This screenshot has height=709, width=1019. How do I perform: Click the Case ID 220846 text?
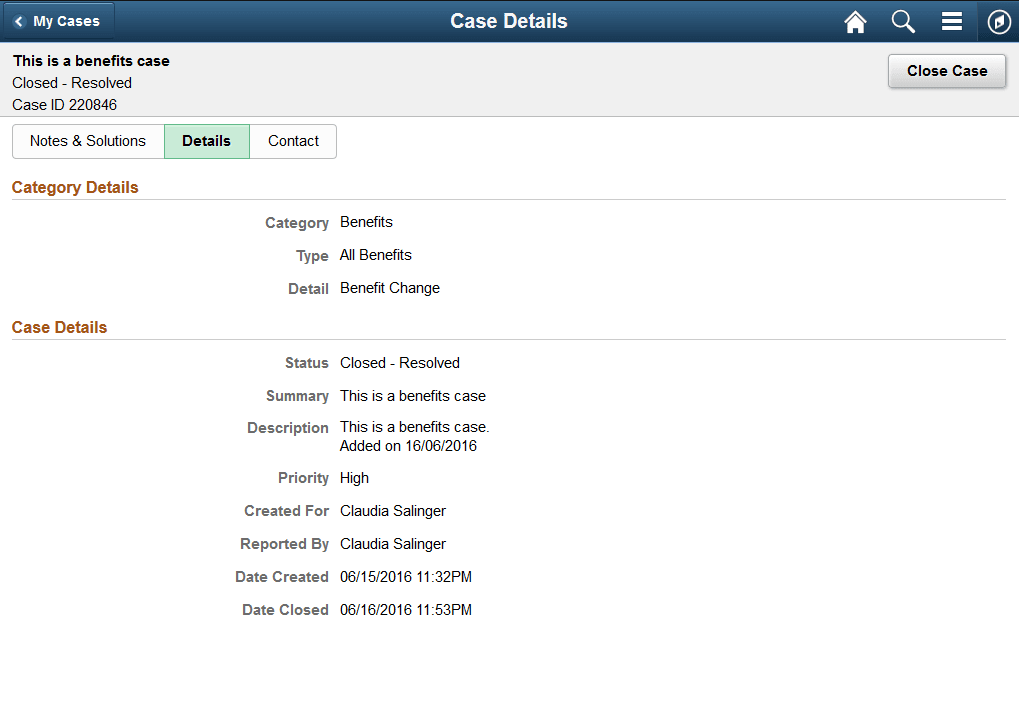click(x=64, y=105)
